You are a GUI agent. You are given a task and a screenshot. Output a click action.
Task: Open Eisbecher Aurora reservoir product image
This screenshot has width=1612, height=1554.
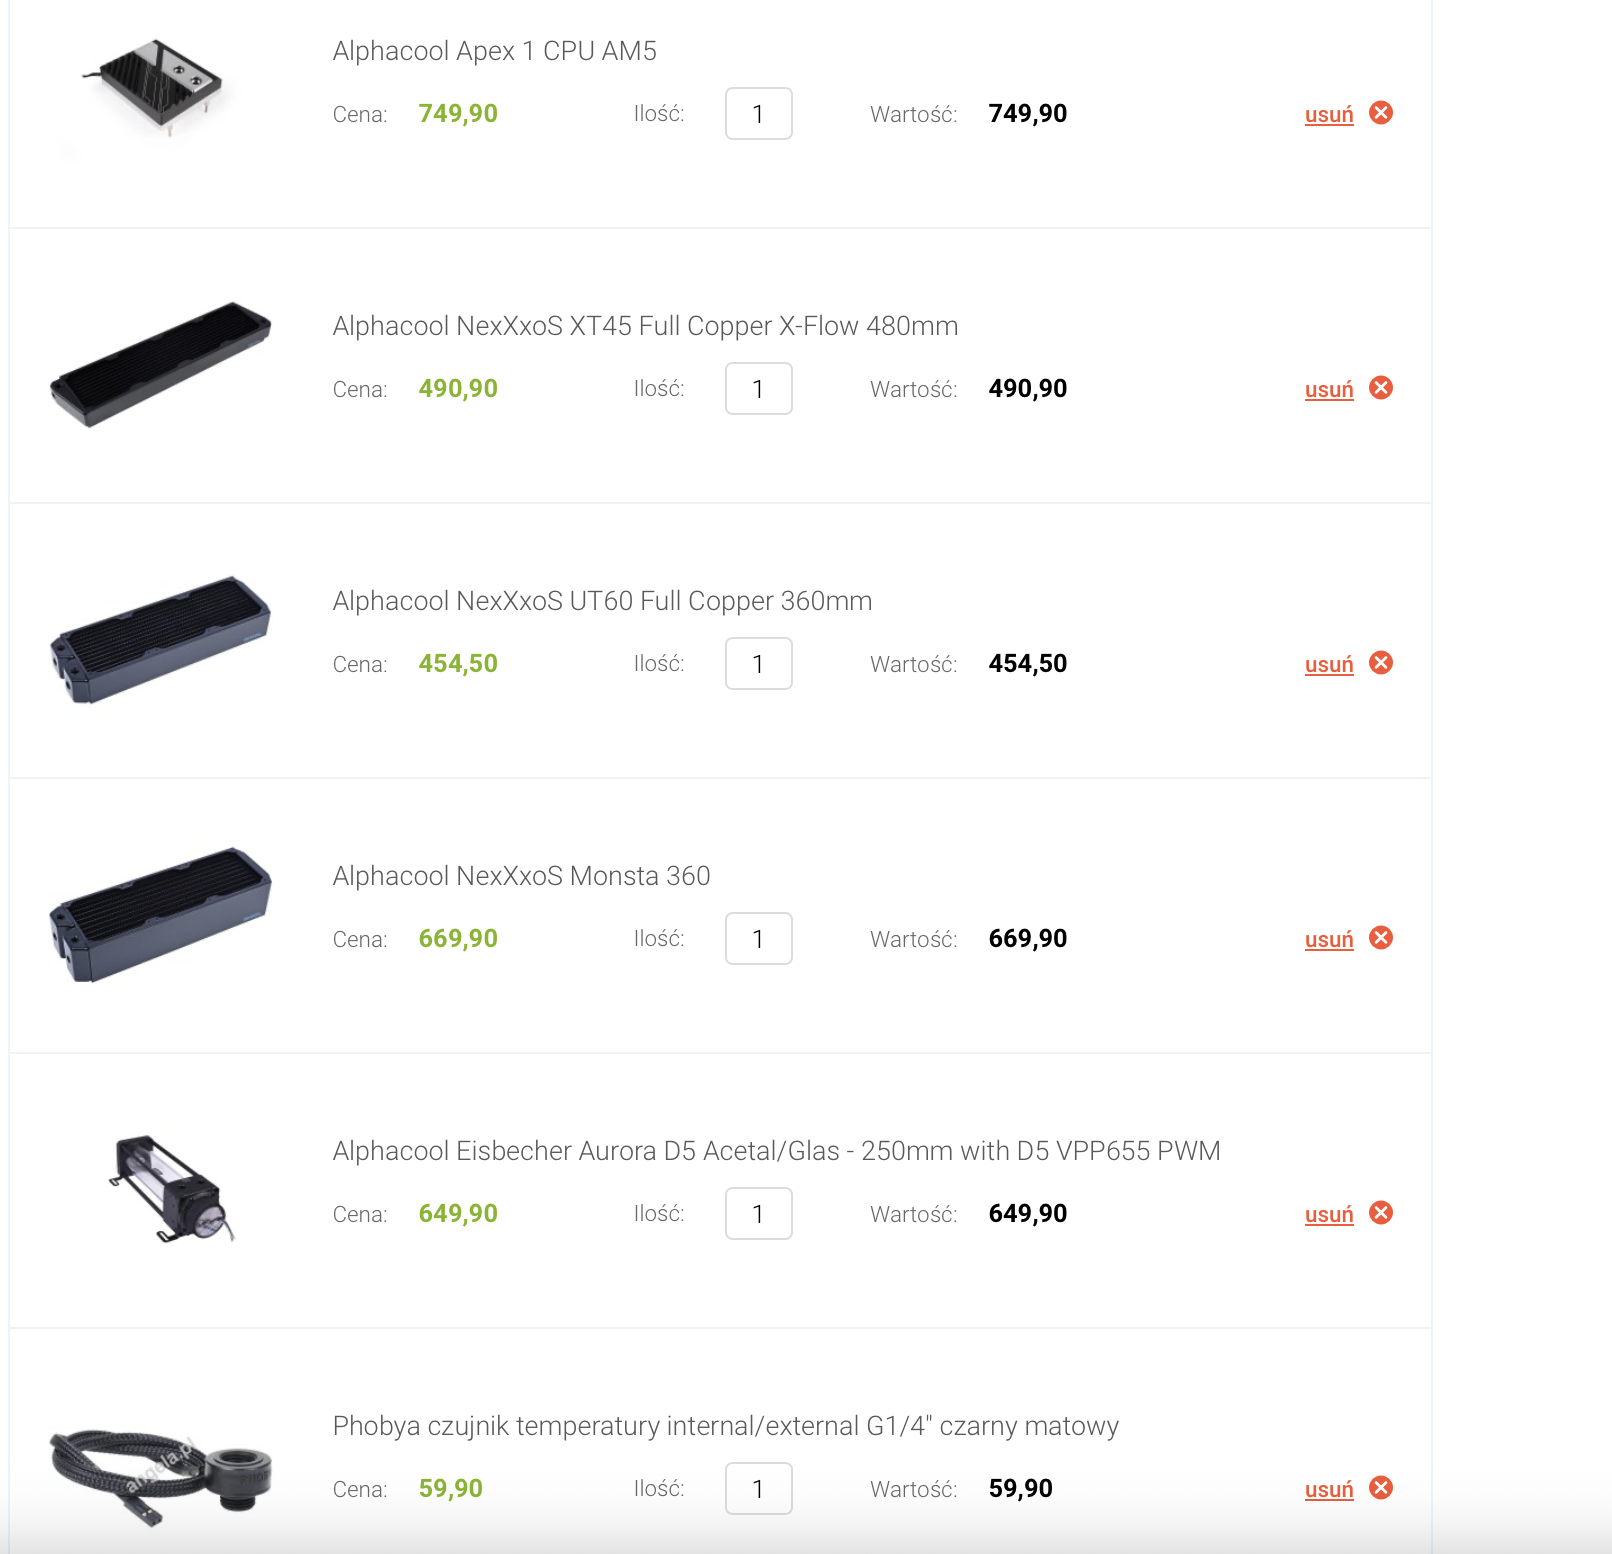point(172,1189)
